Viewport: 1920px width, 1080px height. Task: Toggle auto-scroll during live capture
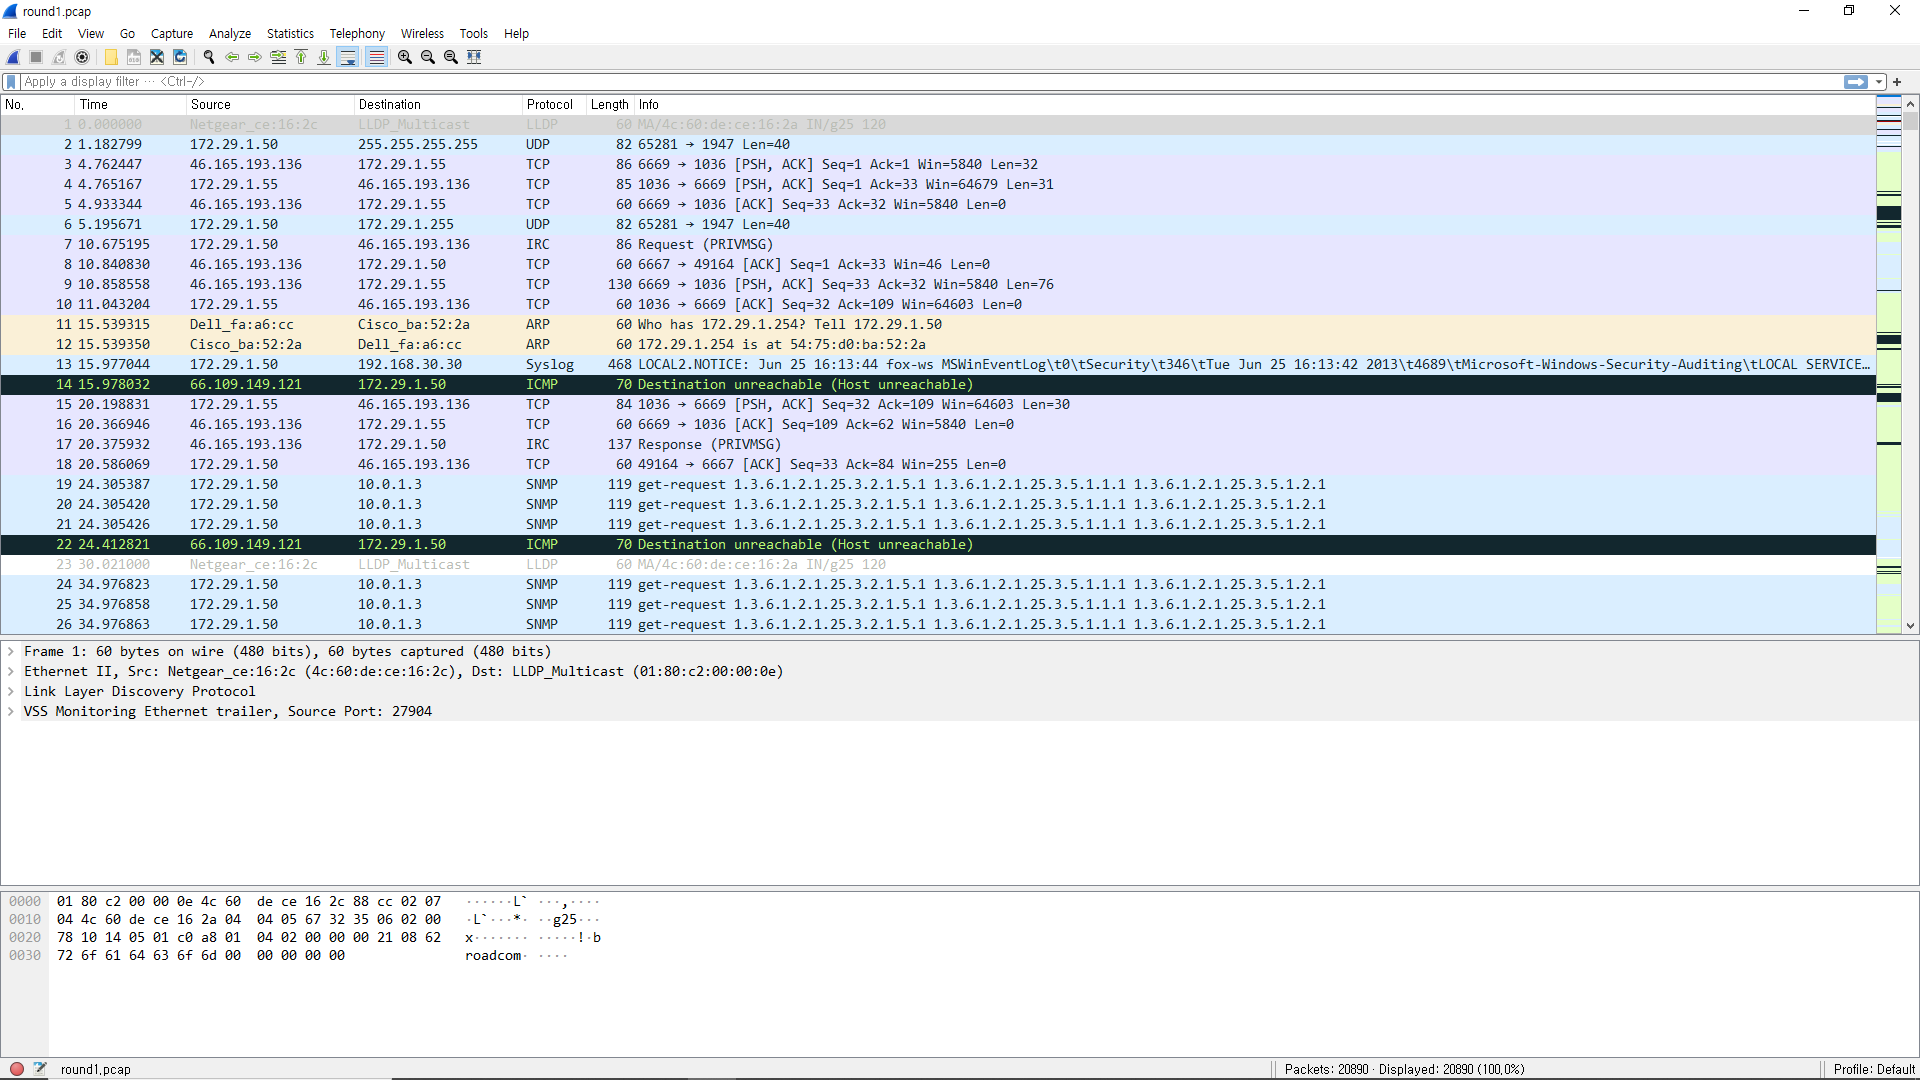[x=348, y=57]
